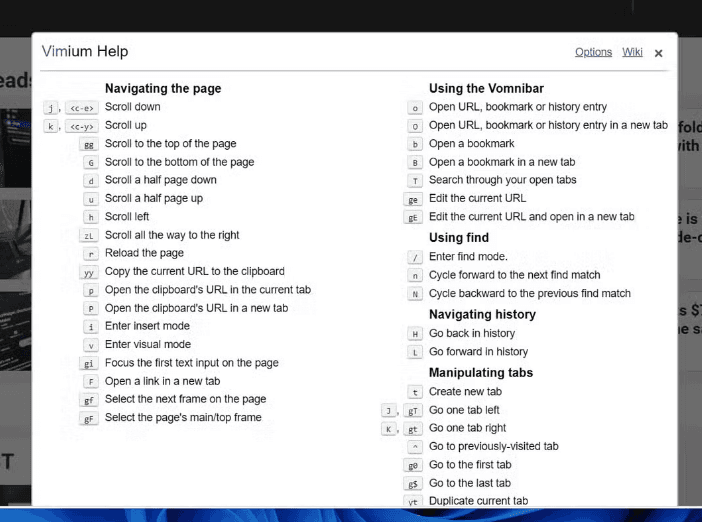
Task: Click the 'Using find' heading
Action: pyautogui.click(x=459, y=237)
